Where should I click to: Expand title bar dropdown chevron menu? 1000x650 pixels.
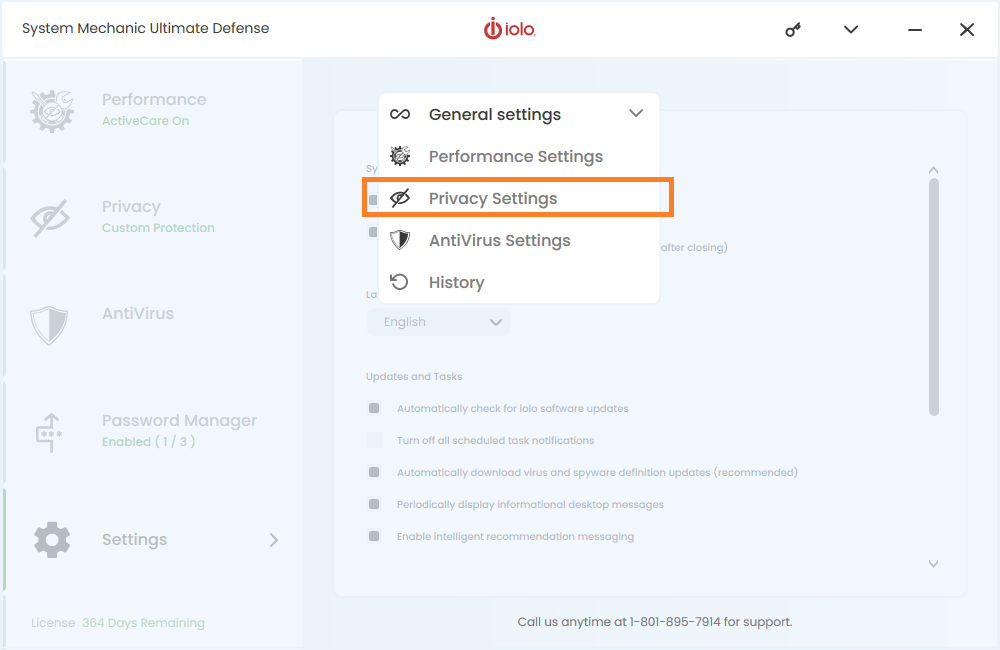(851, 29)
